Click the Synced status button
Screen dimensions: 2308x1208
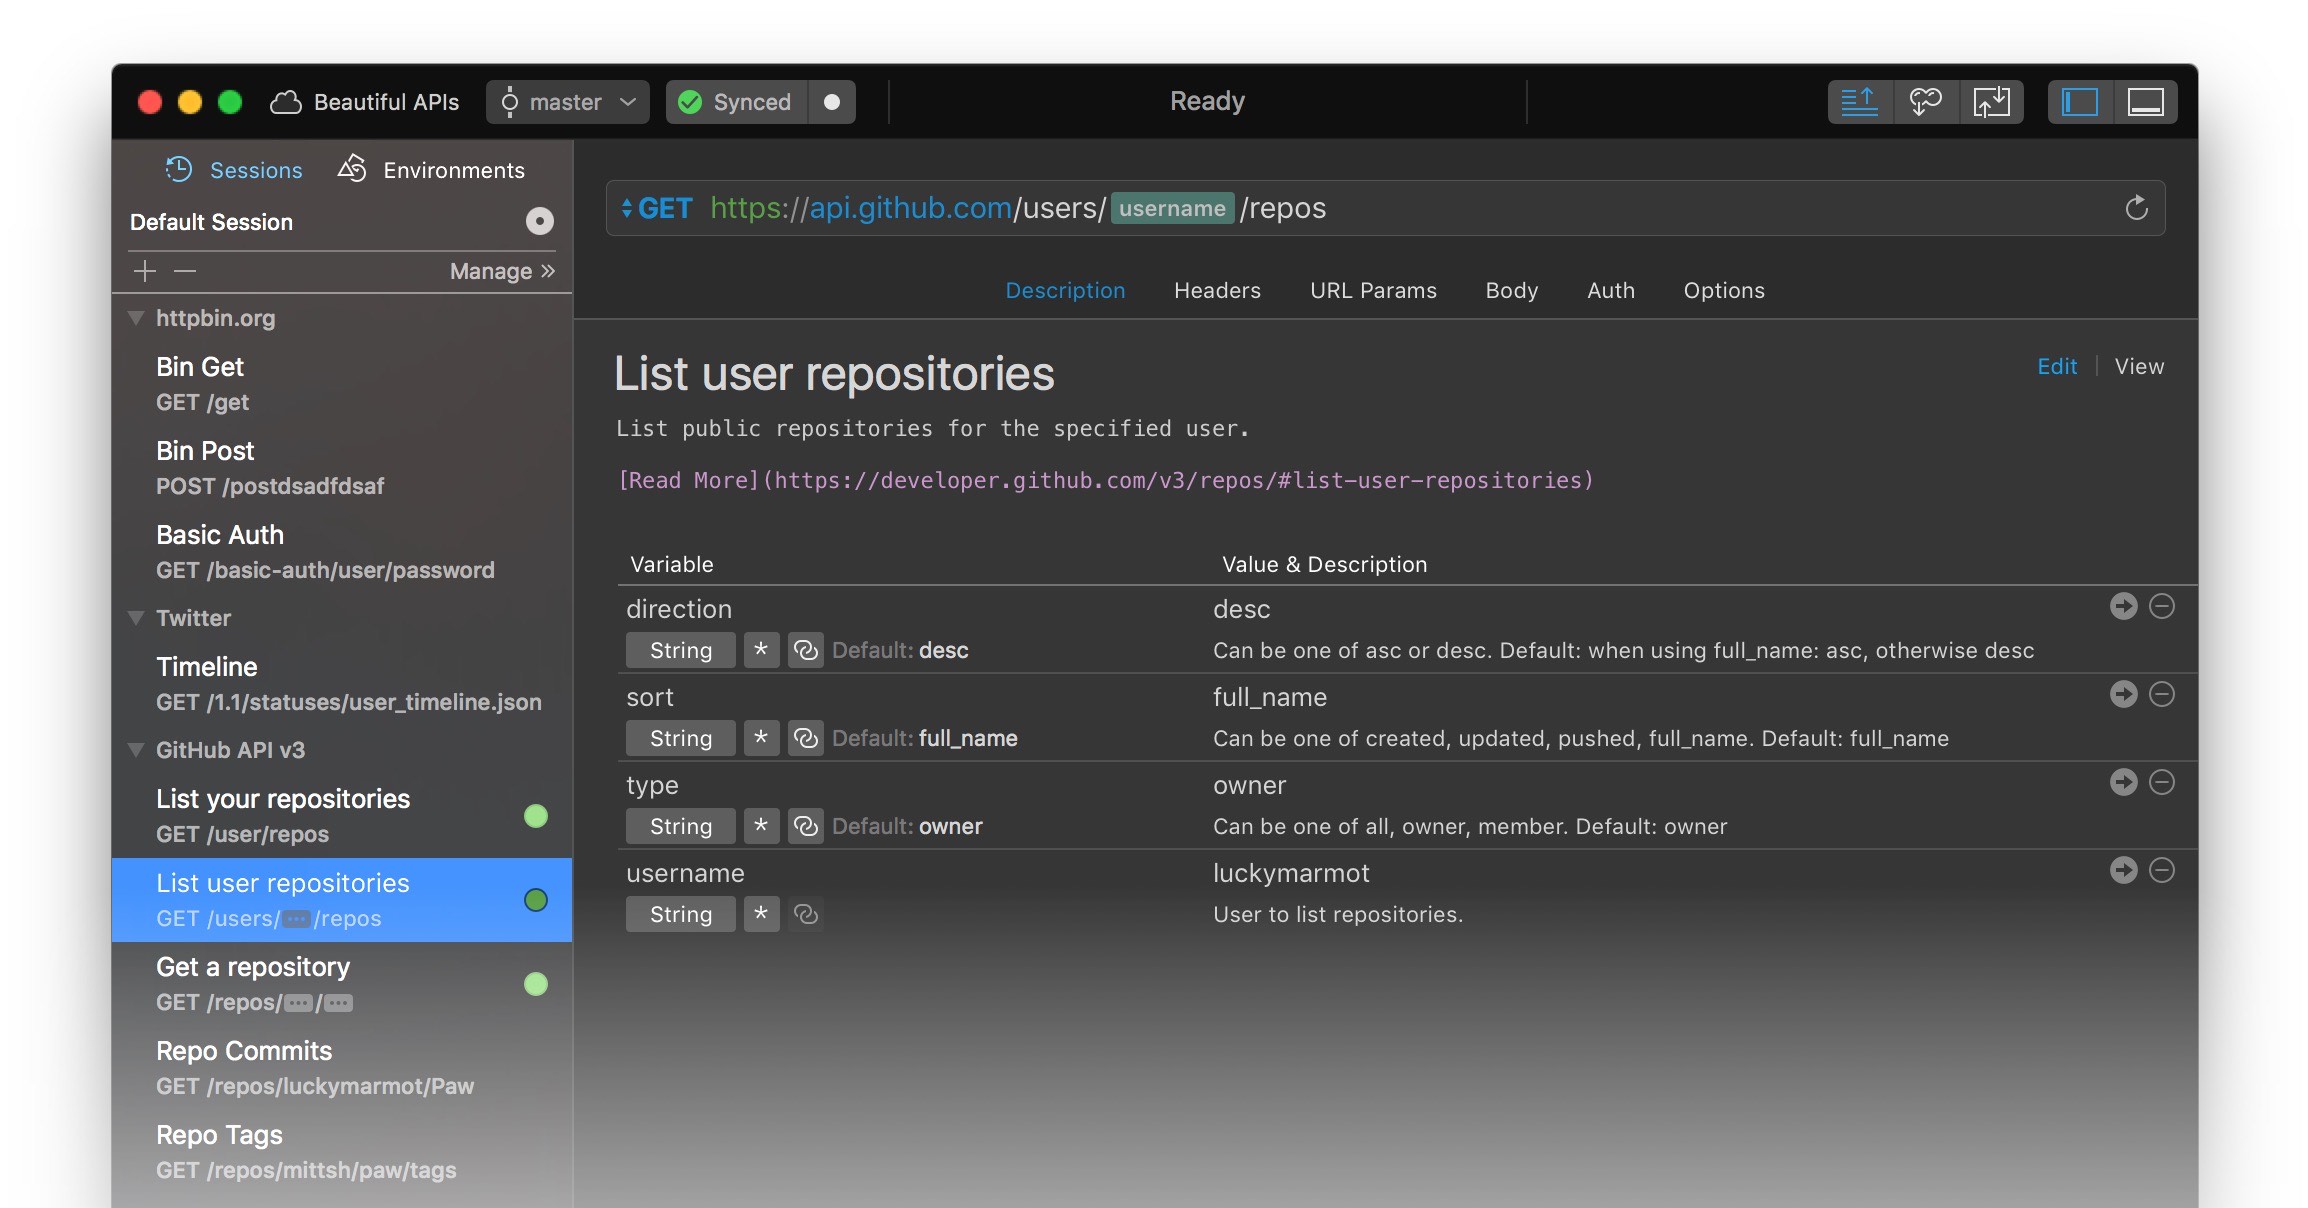tap(736, 102)
